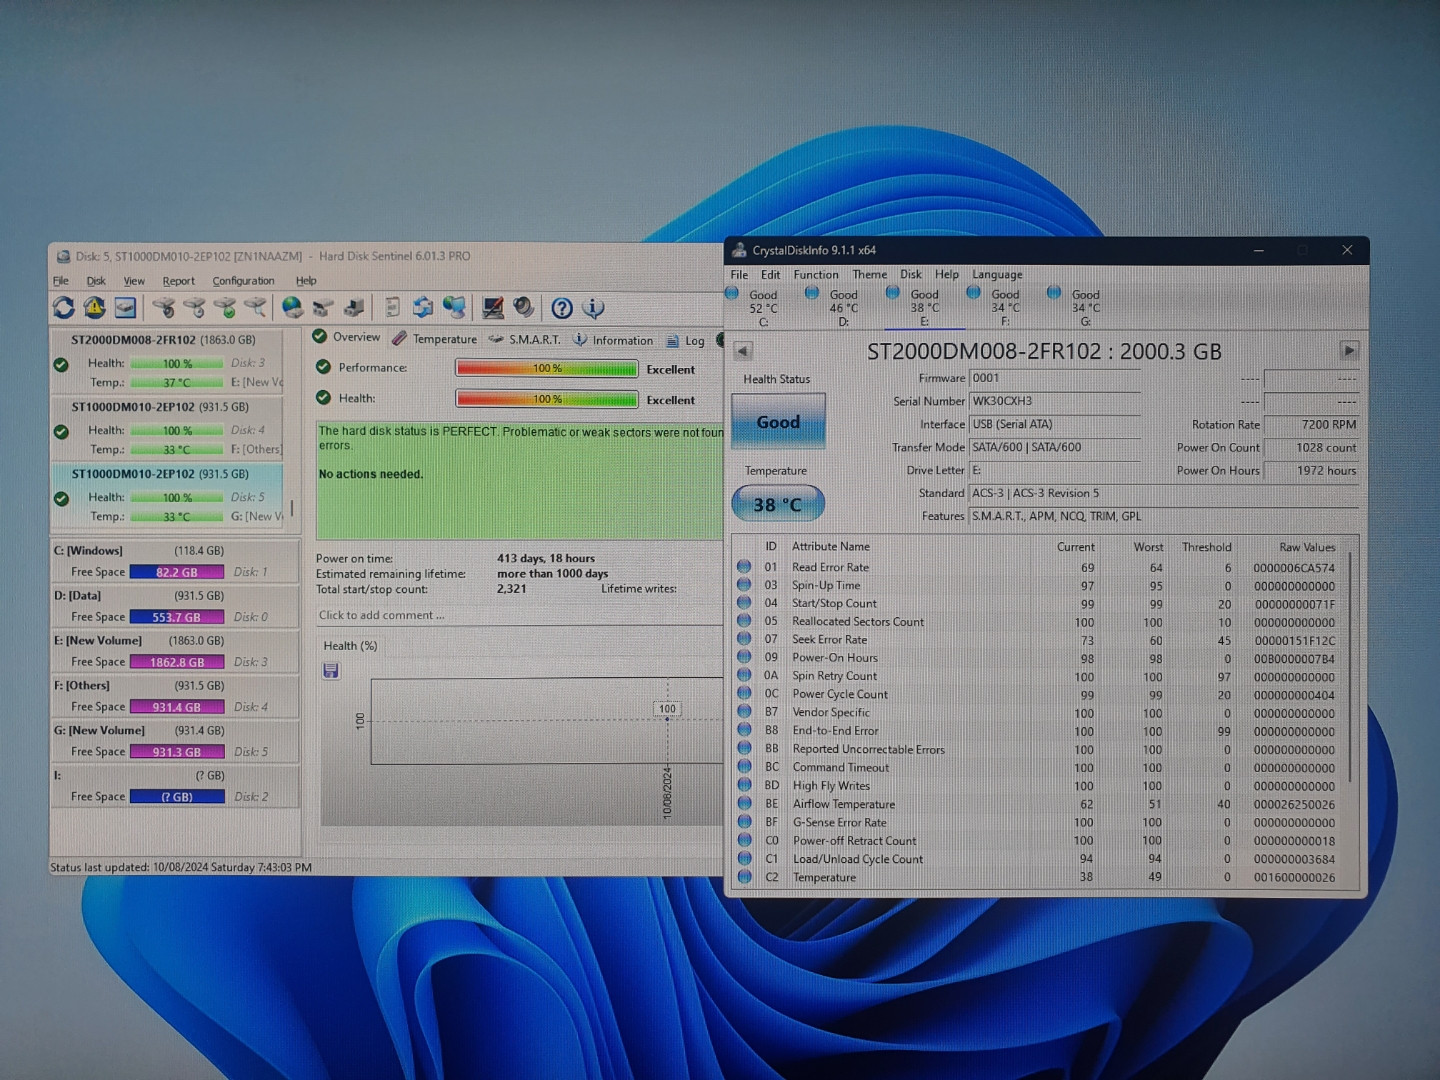Click the 100 marker on Health graph
This screenshot has width=1440, height=1080.
pyautogui.click(x=667, y=708)
